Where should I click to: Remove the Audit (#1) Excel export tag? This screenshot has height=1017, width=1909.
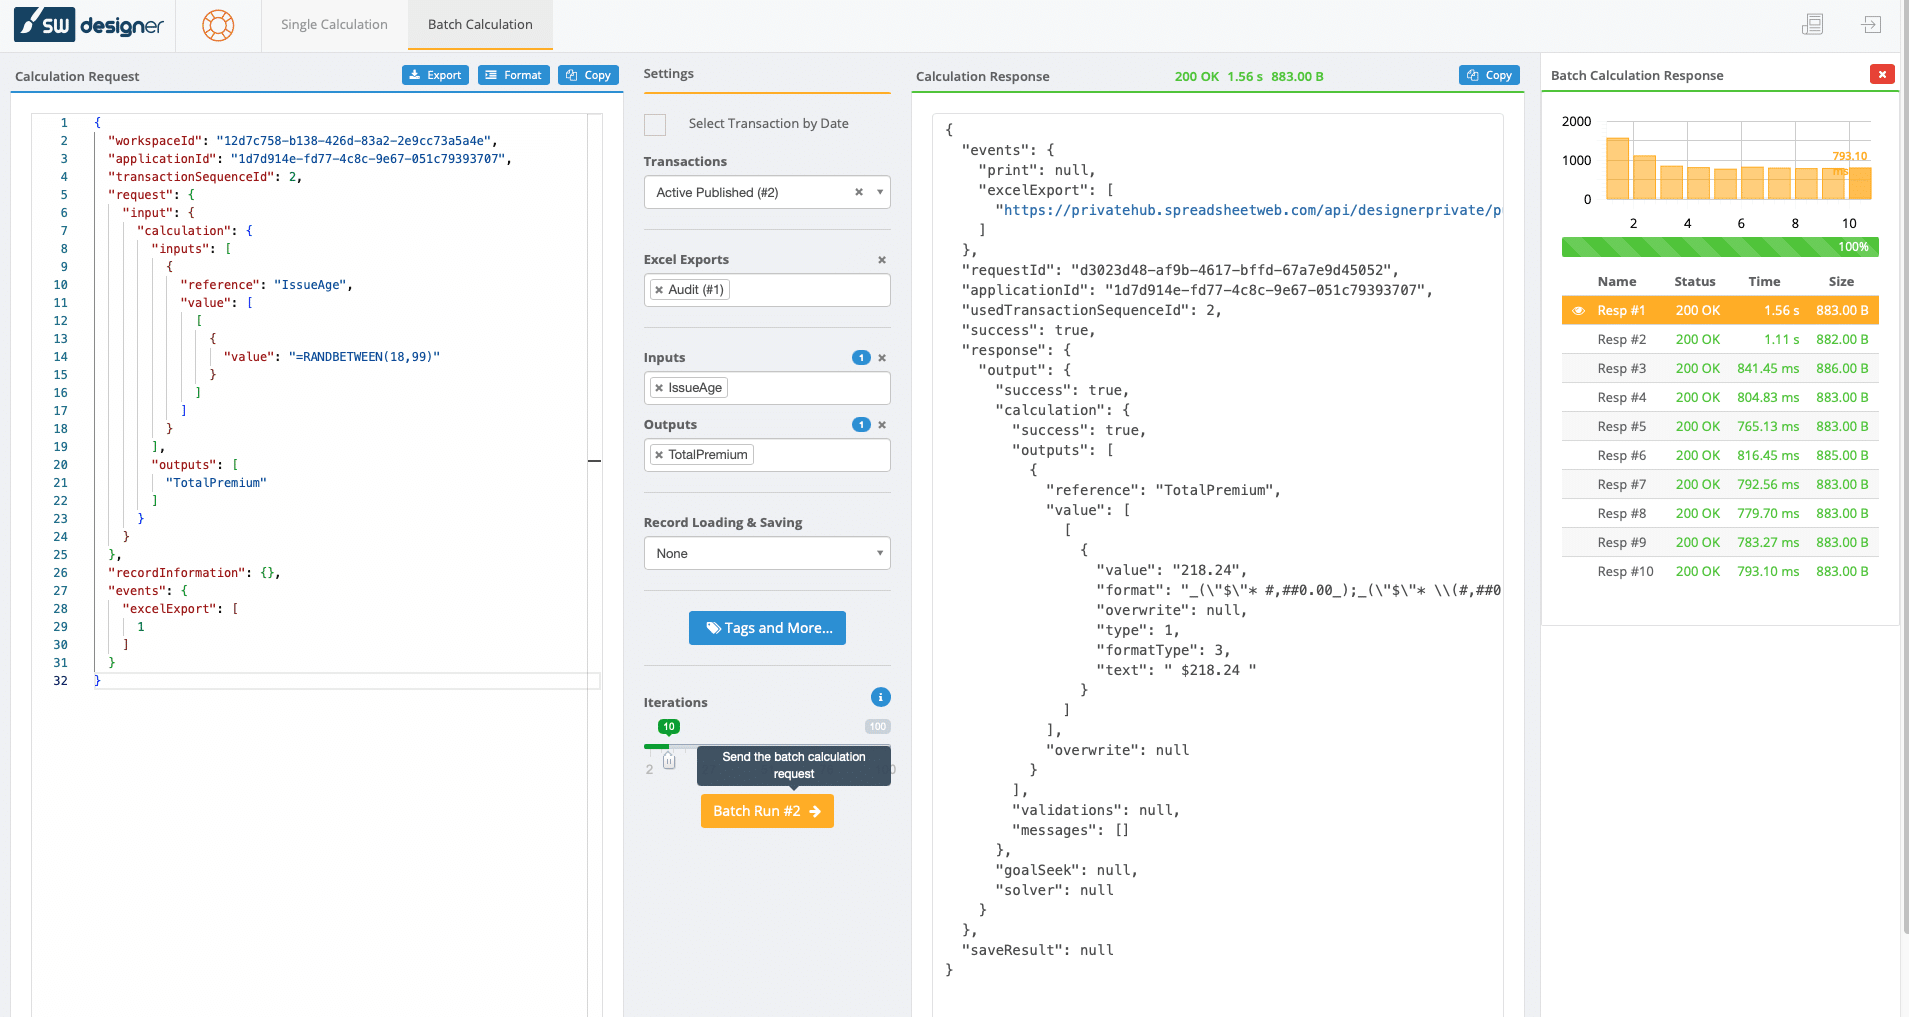click(659, 290)
